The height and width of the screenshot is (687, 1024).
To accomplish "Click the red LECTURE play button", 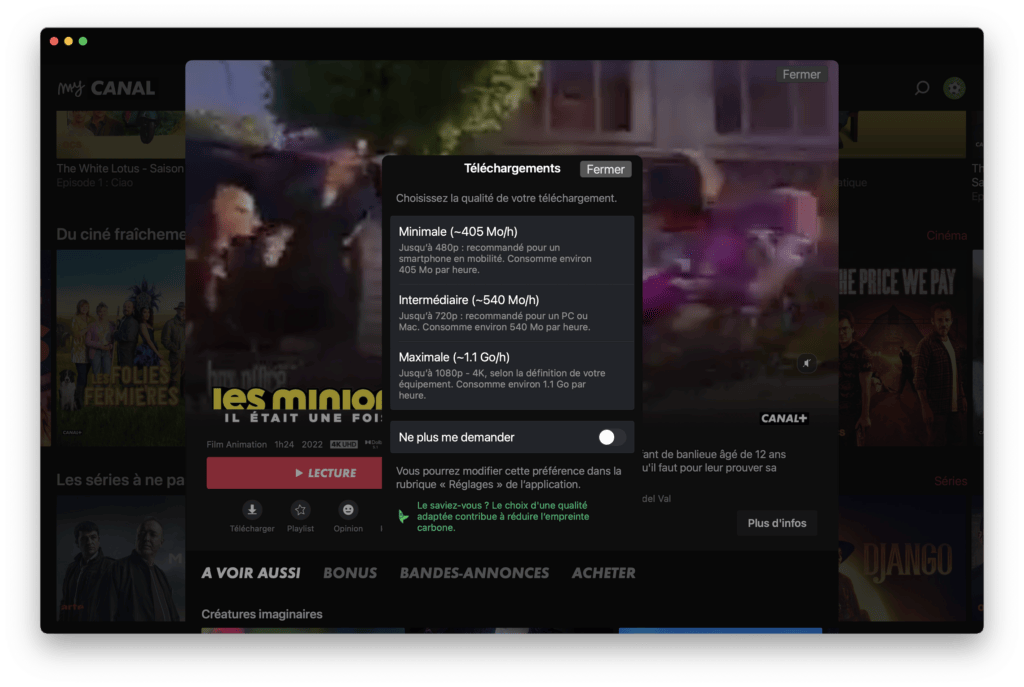I will pos(295,473).
